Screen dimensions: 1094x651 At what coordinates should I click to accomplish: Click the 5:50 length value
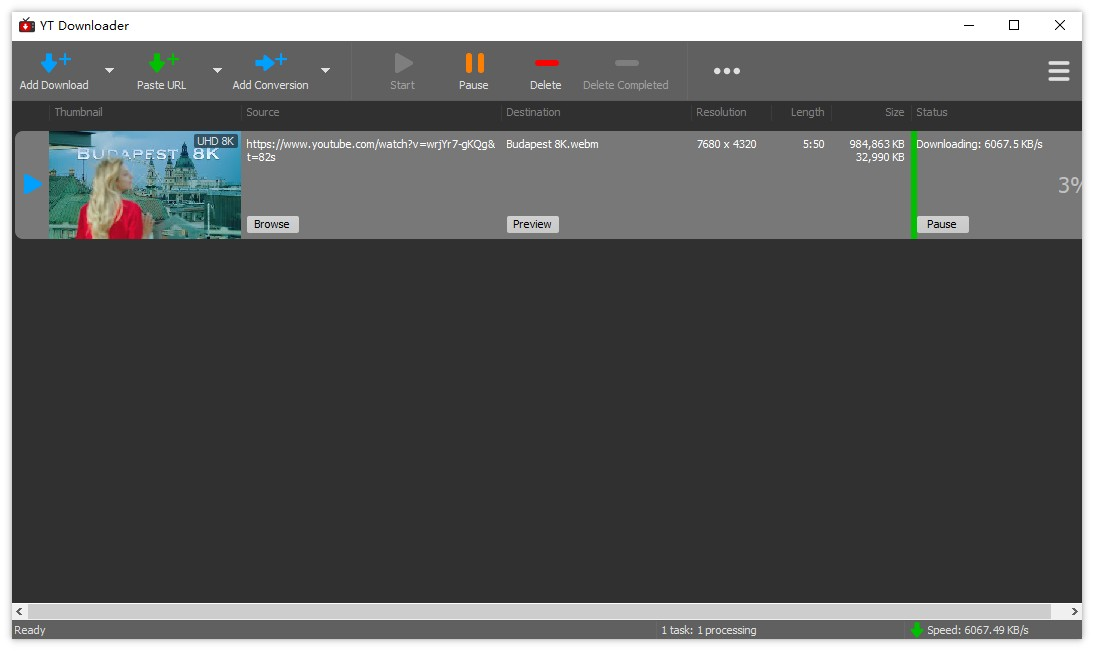pyautogui.click(x=813, y=144)
